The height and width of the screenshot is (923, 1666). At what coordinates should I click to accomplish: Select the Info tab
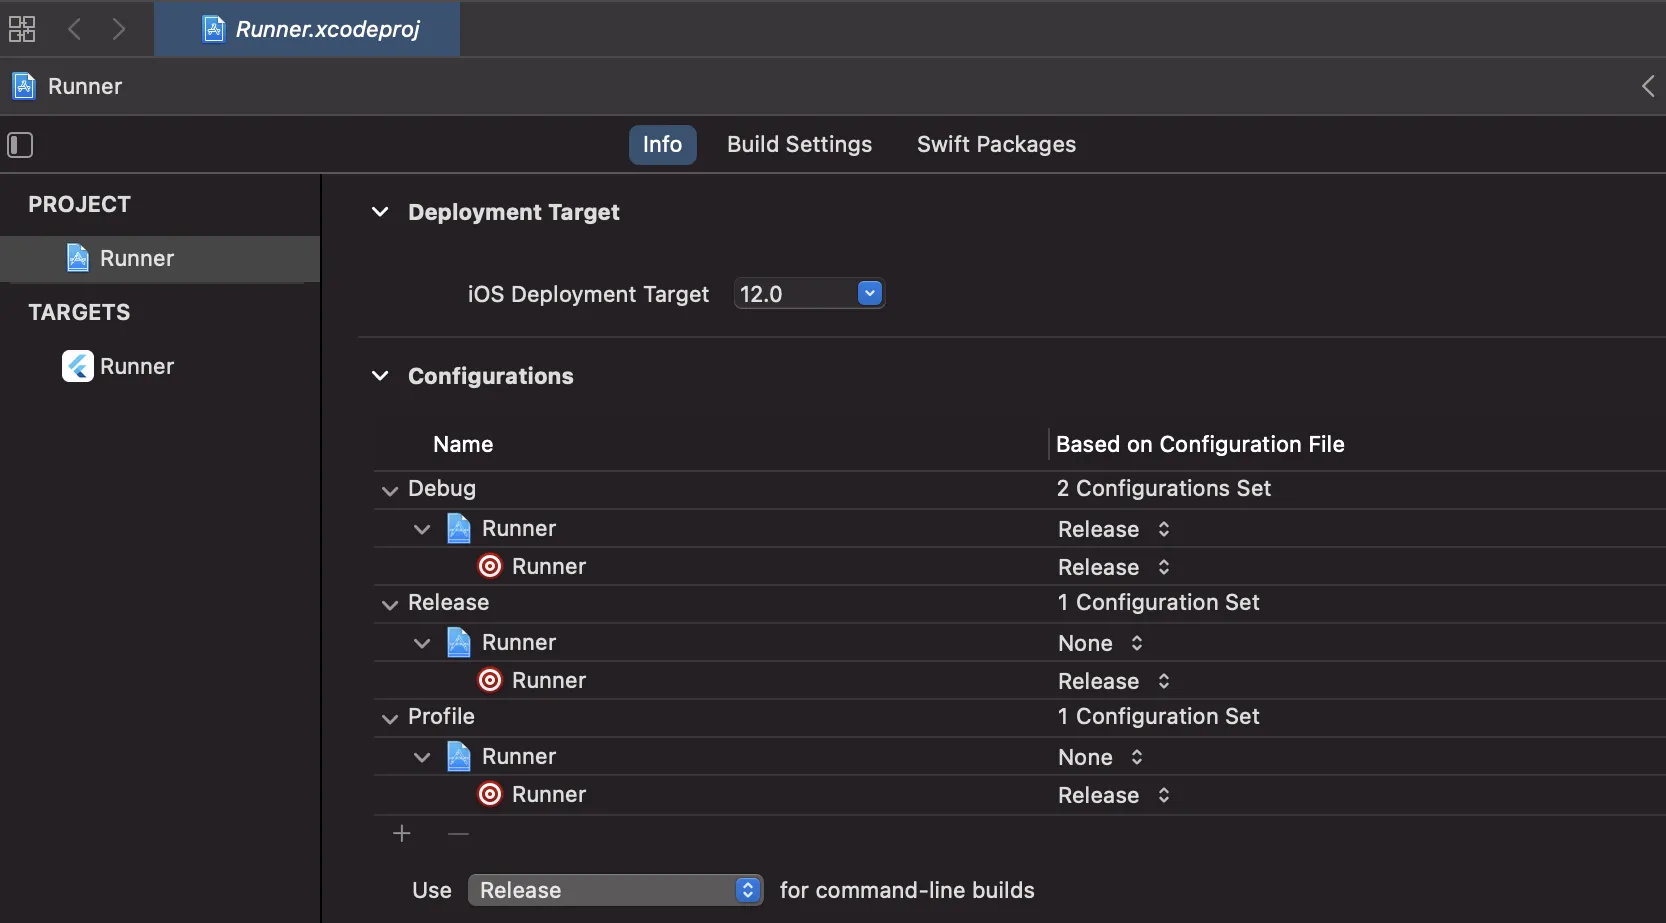click(662, 145)
